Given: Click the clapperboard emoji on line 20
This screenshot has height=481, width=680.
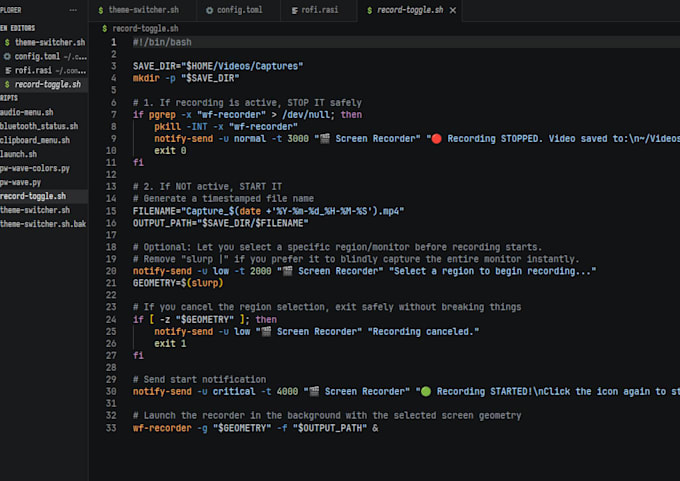Looking at the screenshot, I should 287,271.
